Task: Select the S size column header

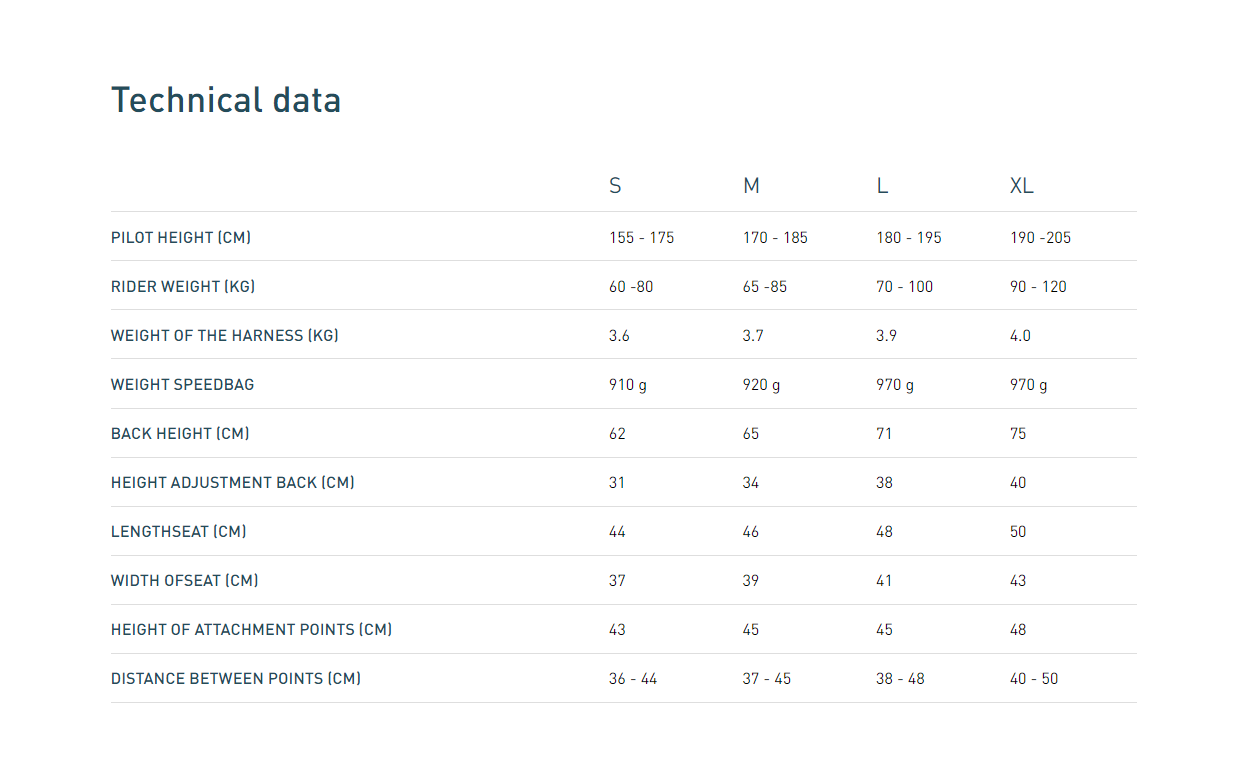Action: [x=615, y=186]
